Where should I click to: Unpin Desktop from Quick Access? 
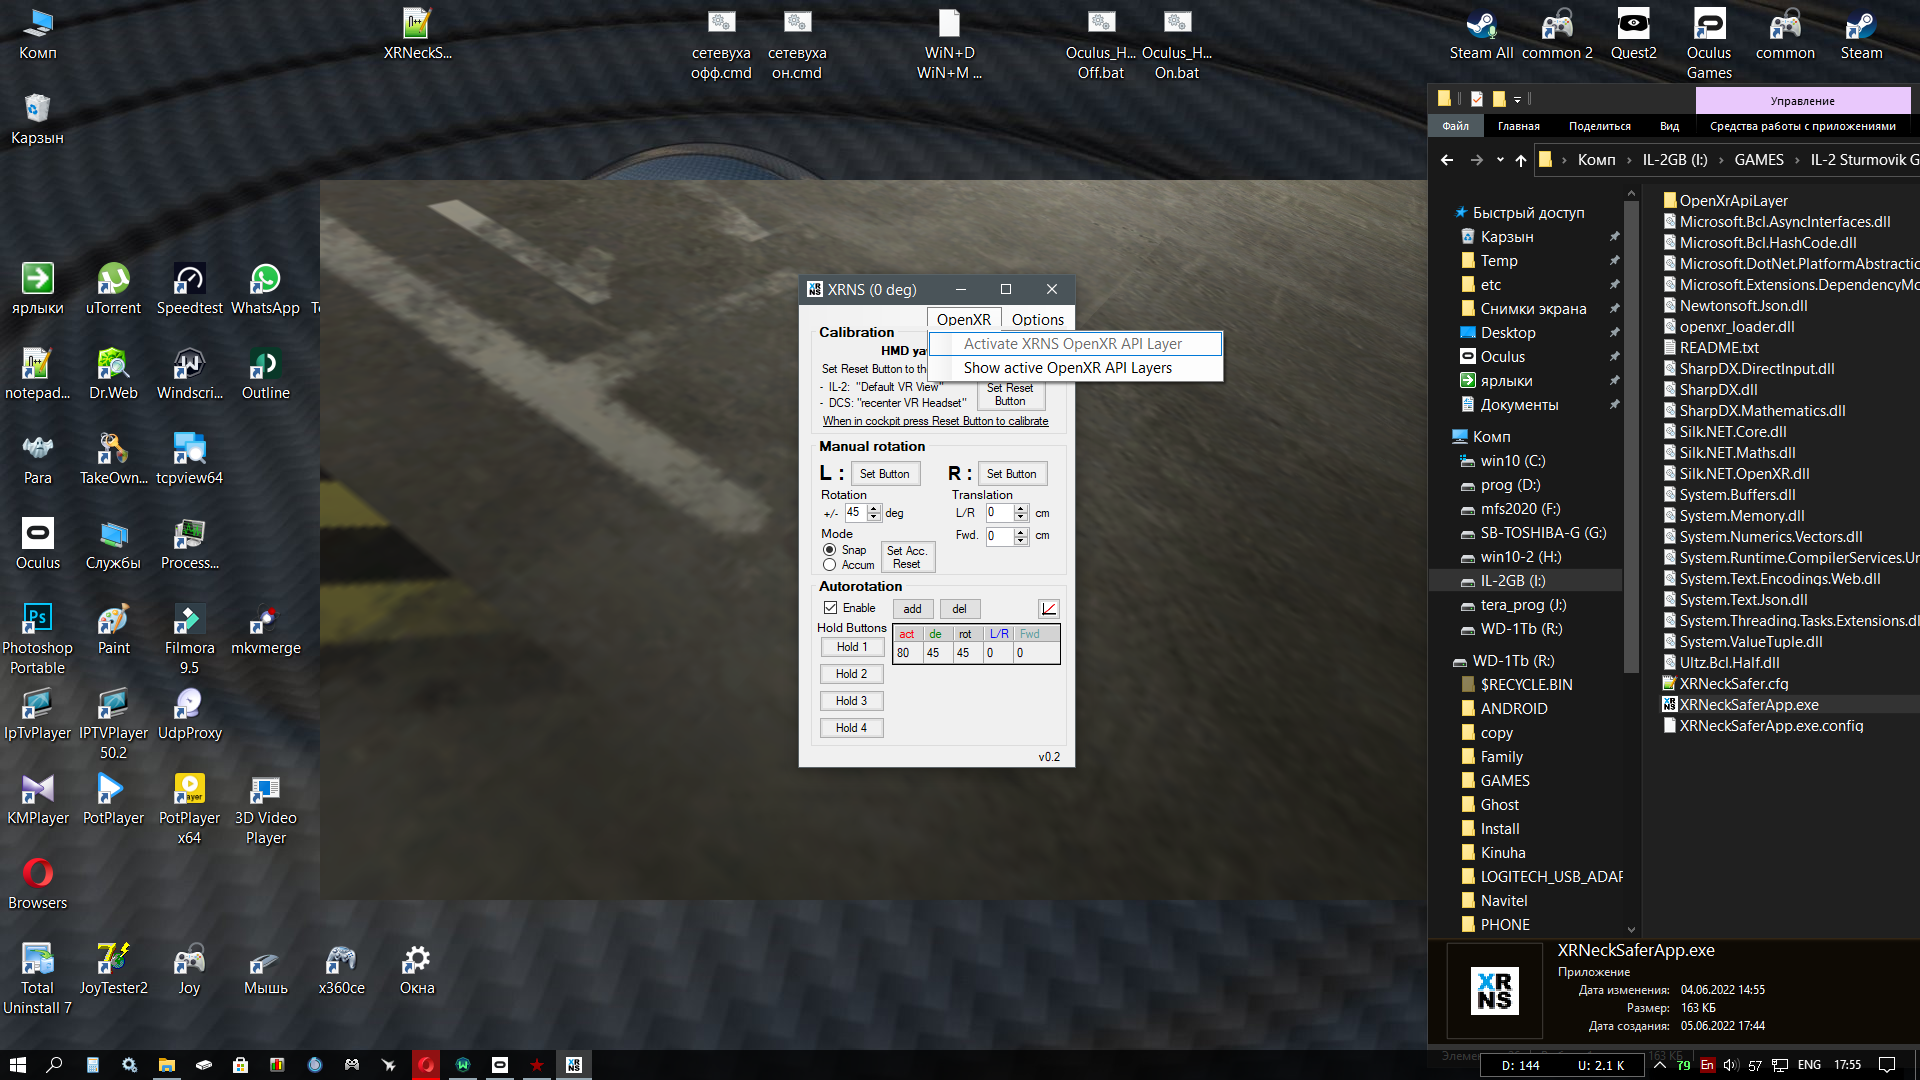[1614, 333]
